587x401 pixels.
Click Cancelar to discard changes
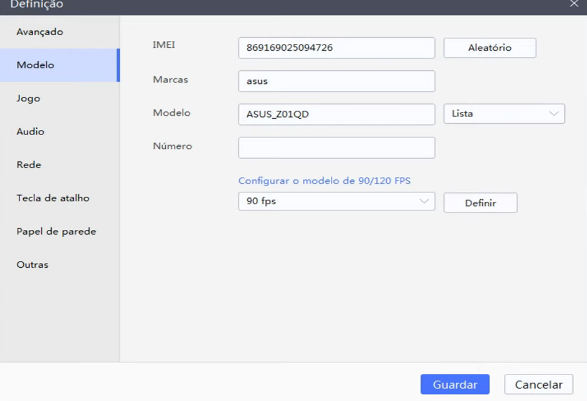(538, 385)
